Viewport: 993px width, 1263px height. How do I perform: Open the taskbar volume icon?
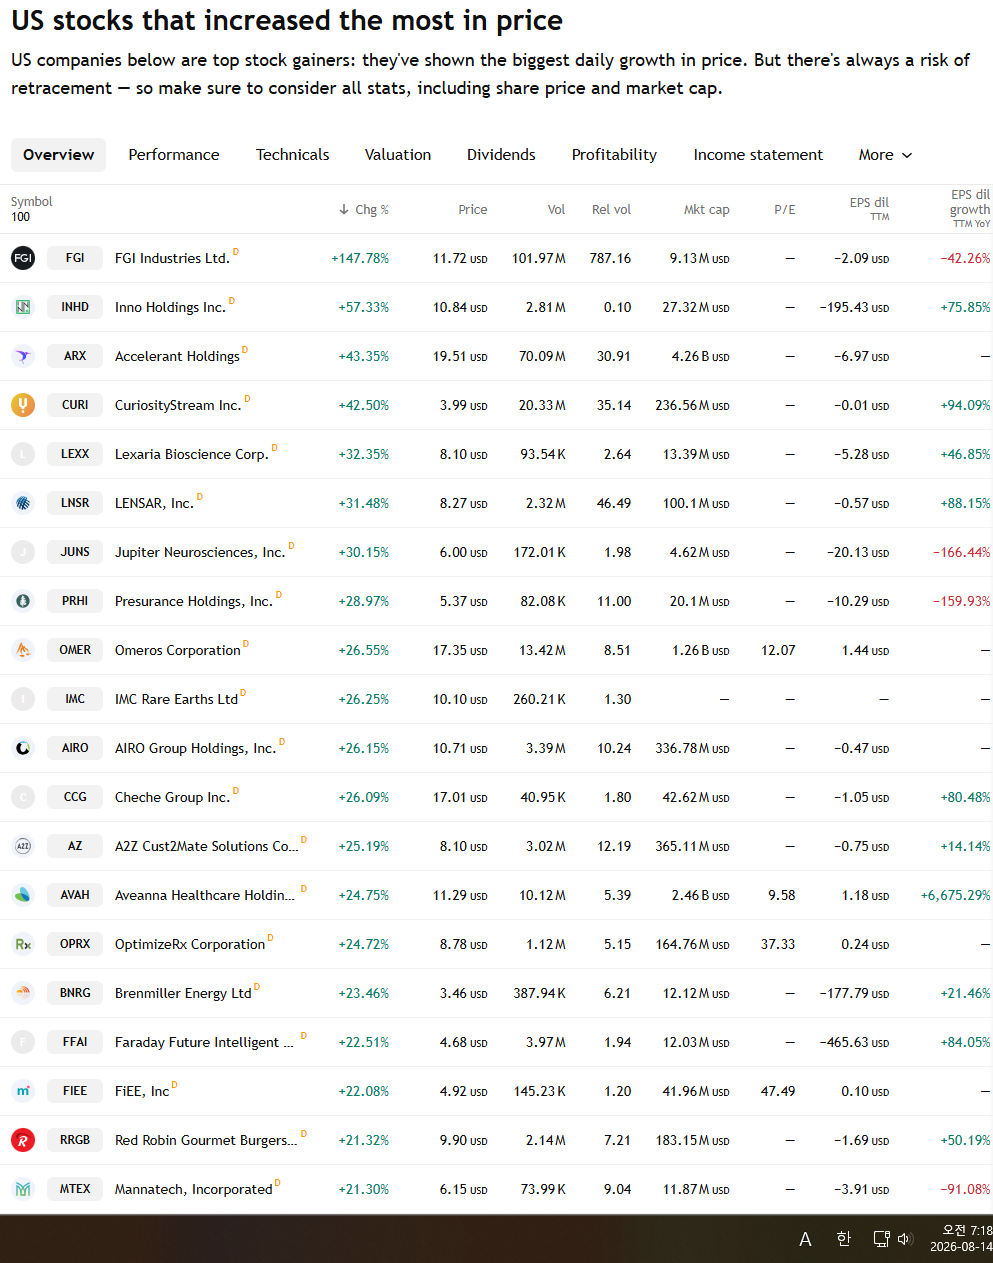pos(905,1239)
